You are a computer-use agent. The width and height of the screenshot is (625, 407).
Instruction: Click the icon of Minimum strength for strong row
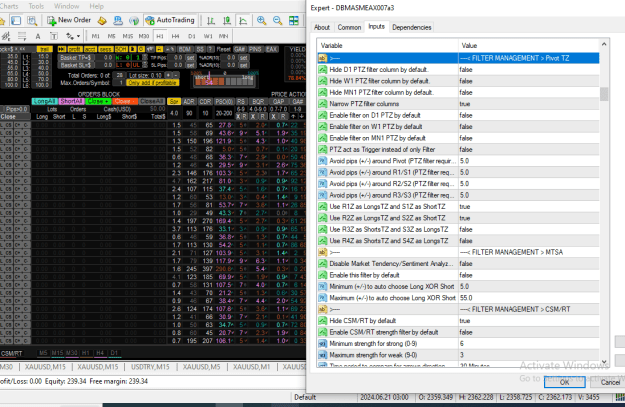(x=322, y=344)
